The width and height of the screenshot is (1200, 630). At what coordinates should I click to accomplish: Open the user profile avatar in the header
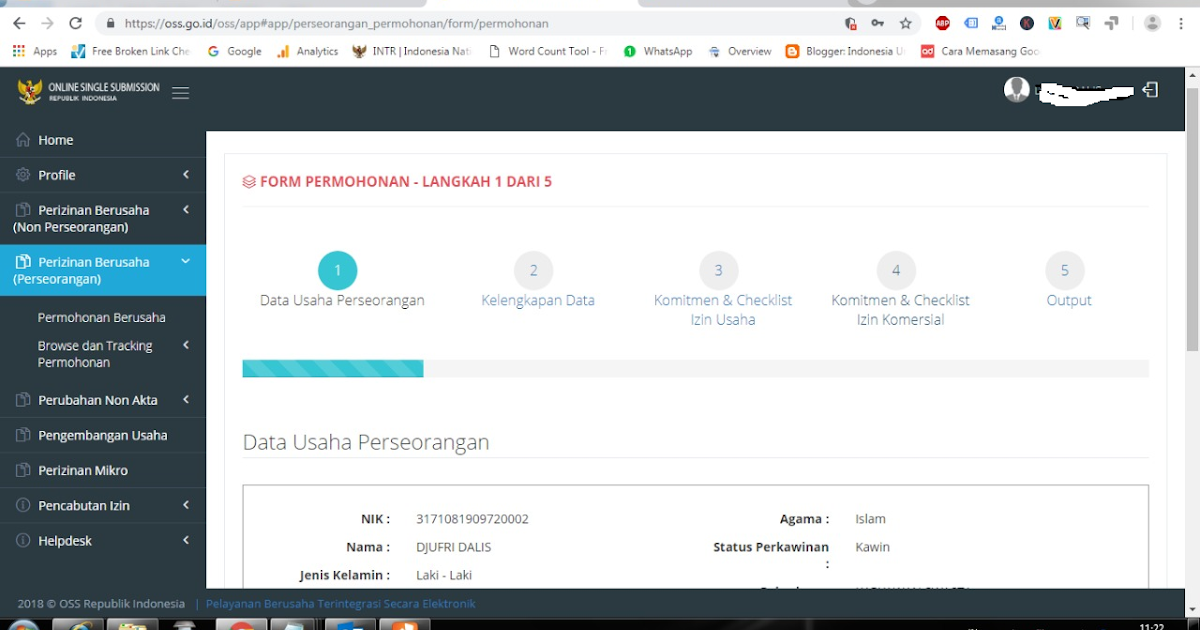click(1016, 89)
